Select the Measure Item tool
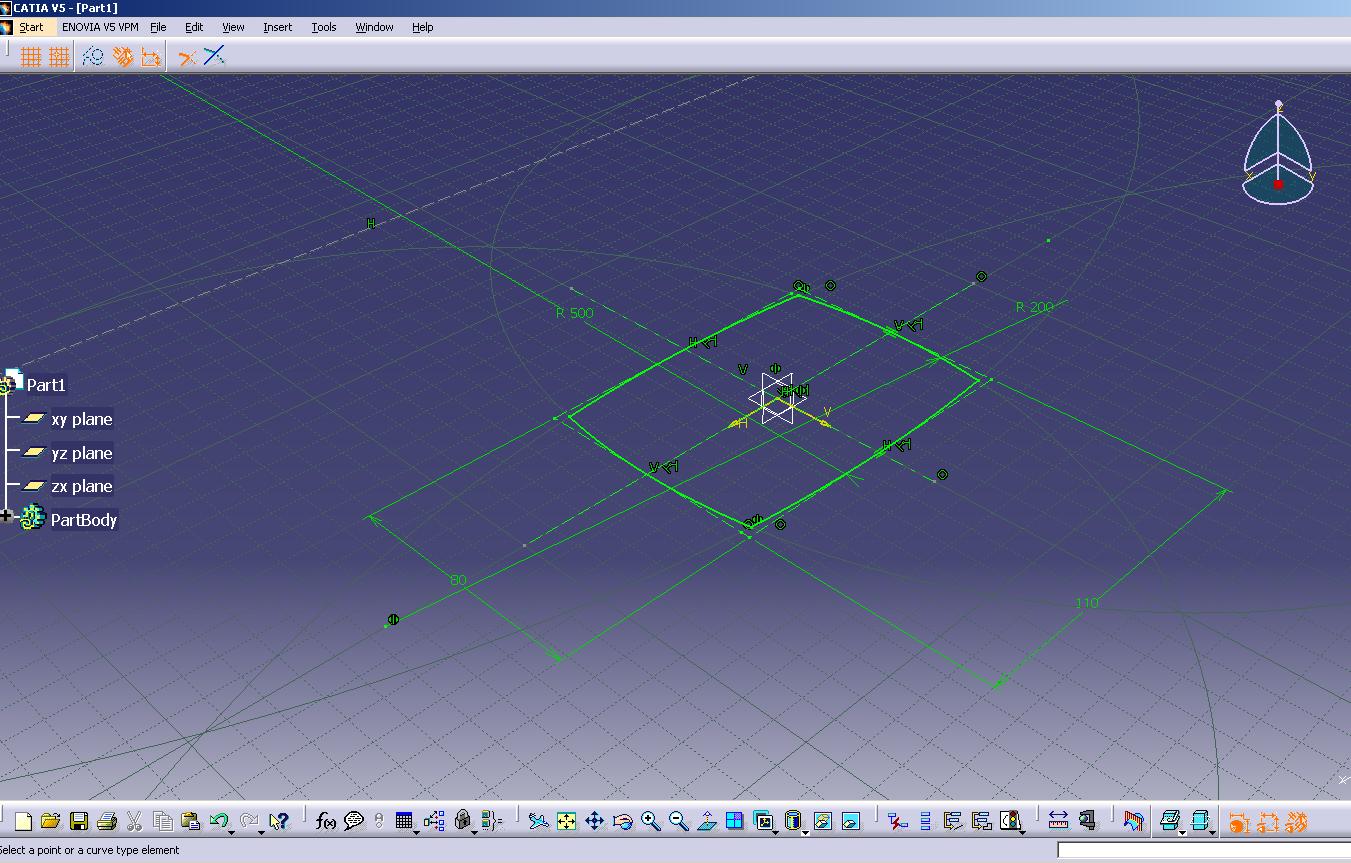The height and width of the screenshot is (863, 1351). pyautogui.click(x=1087, y=821)
